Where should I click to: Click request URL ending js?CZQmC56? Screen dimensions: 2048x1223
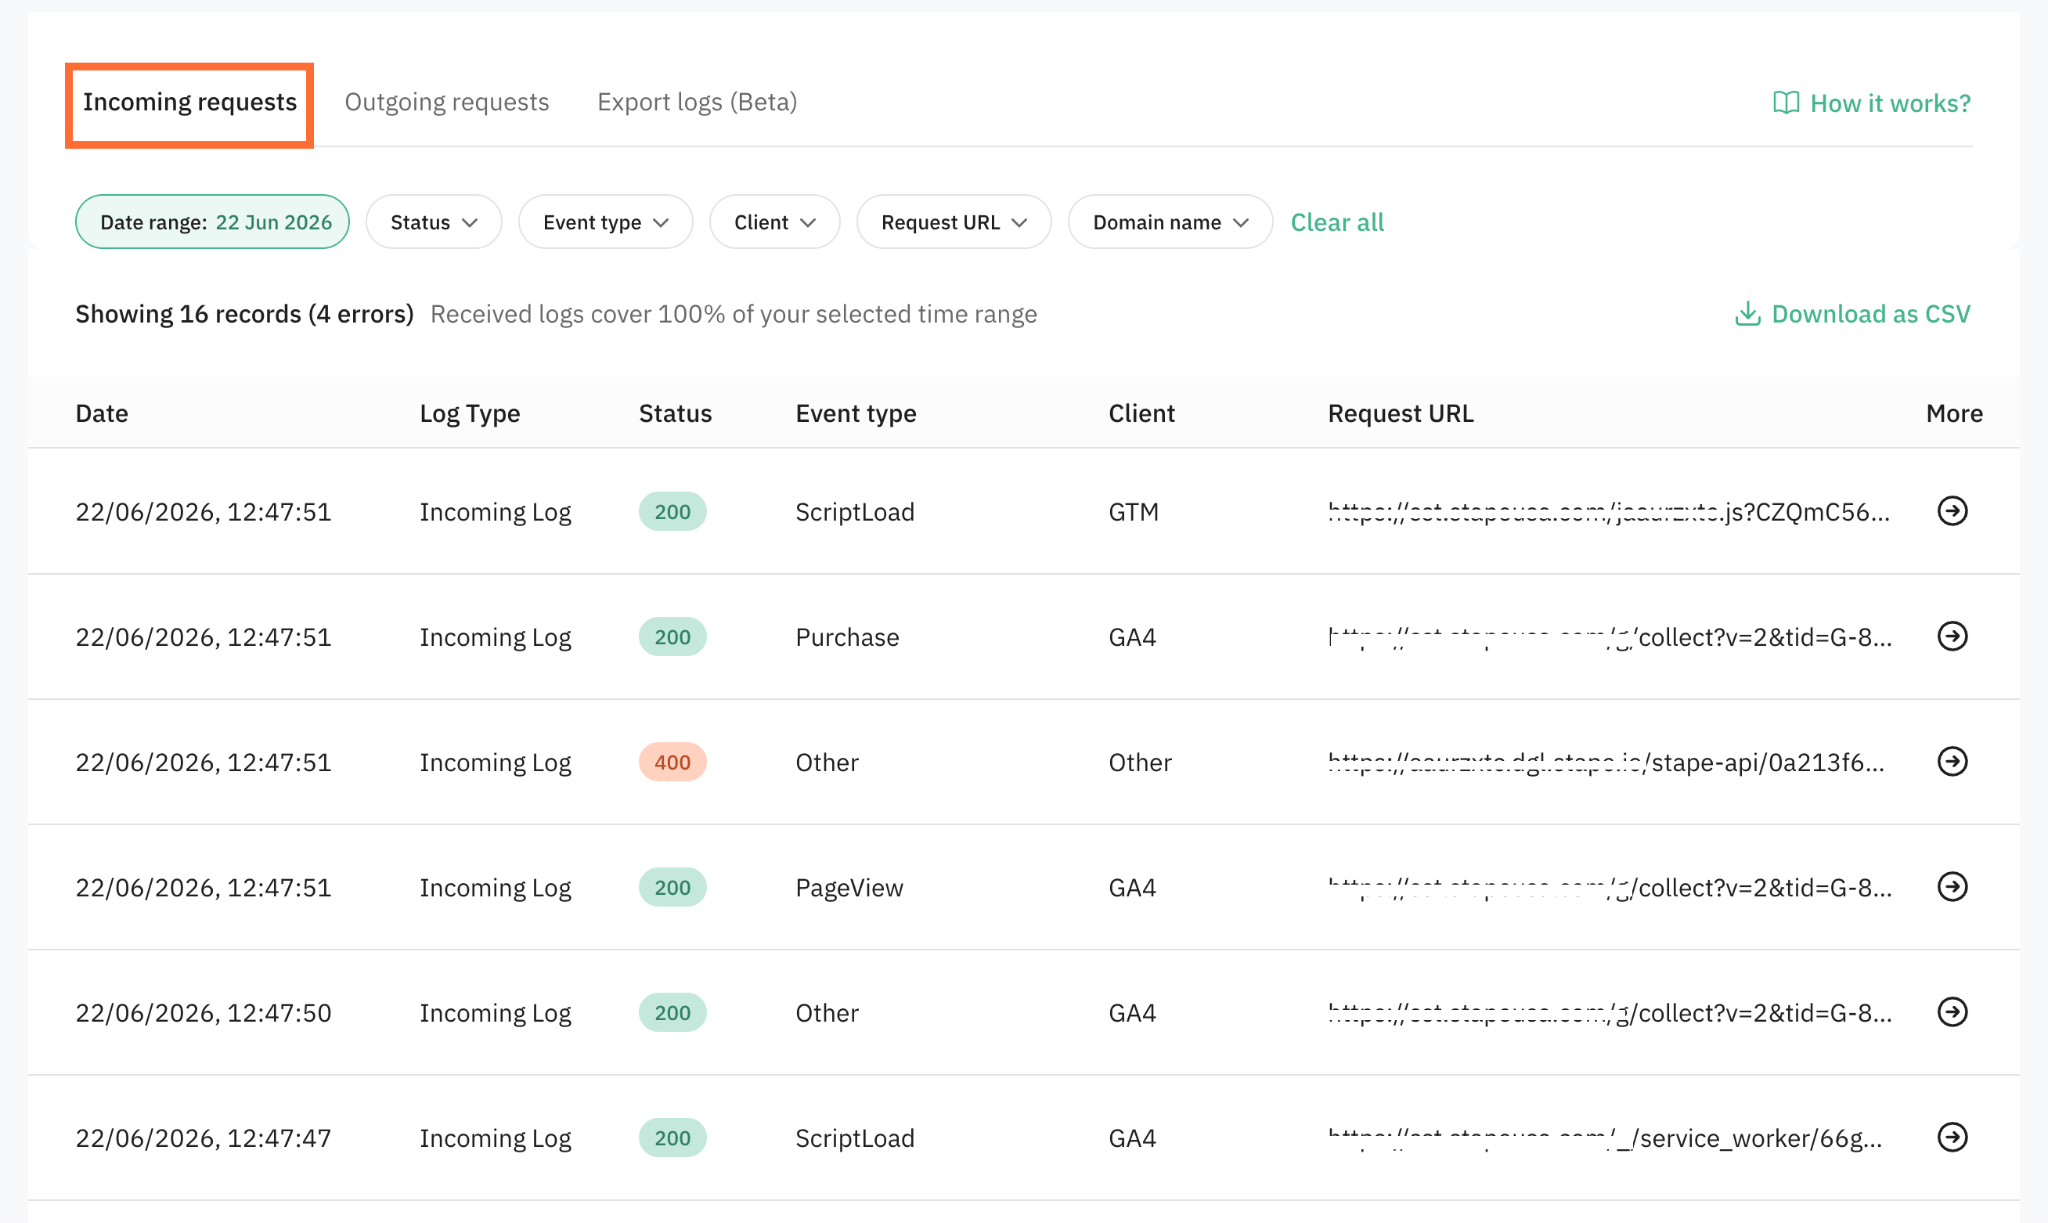[1609, 512]
